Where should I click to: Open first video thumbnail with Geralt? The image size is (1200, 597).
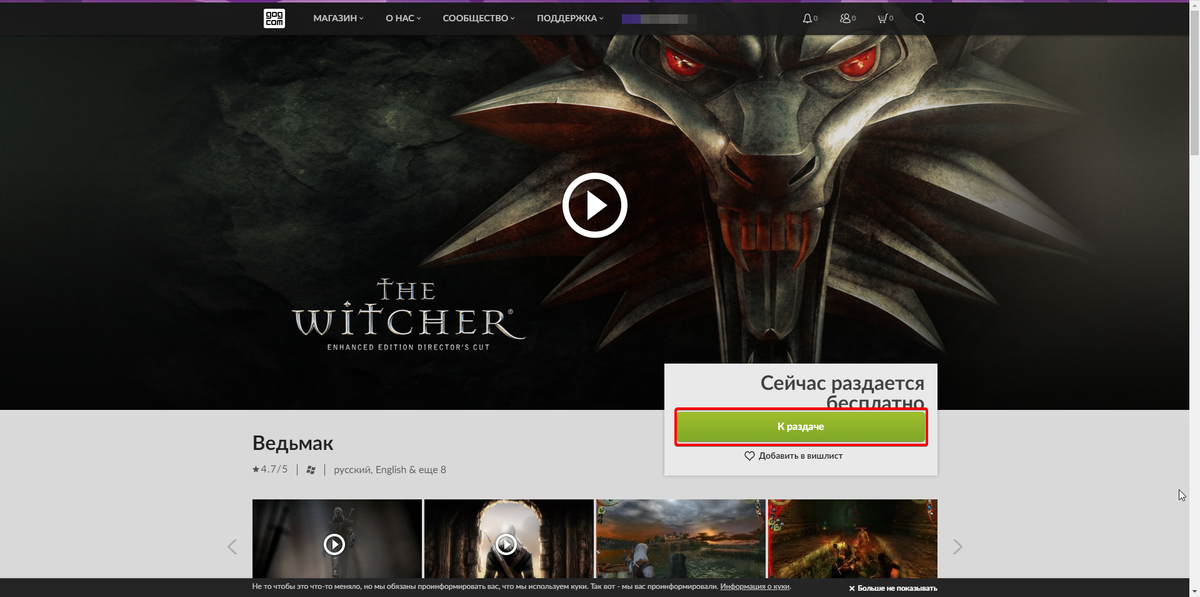click(x=337, y=539)
